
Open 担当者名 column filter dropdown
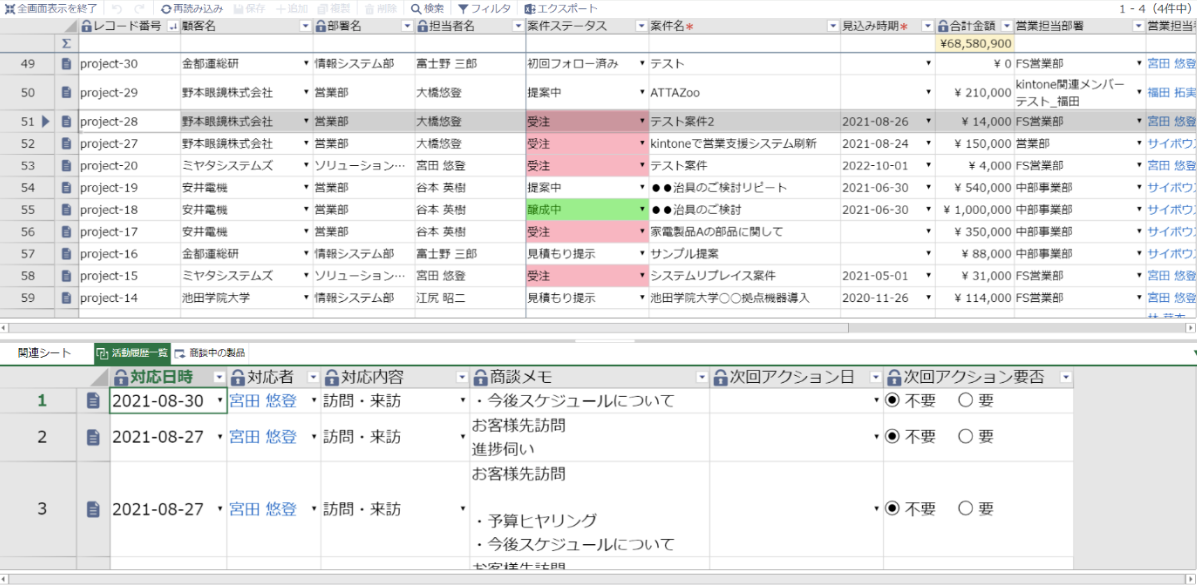pos(518,26)
